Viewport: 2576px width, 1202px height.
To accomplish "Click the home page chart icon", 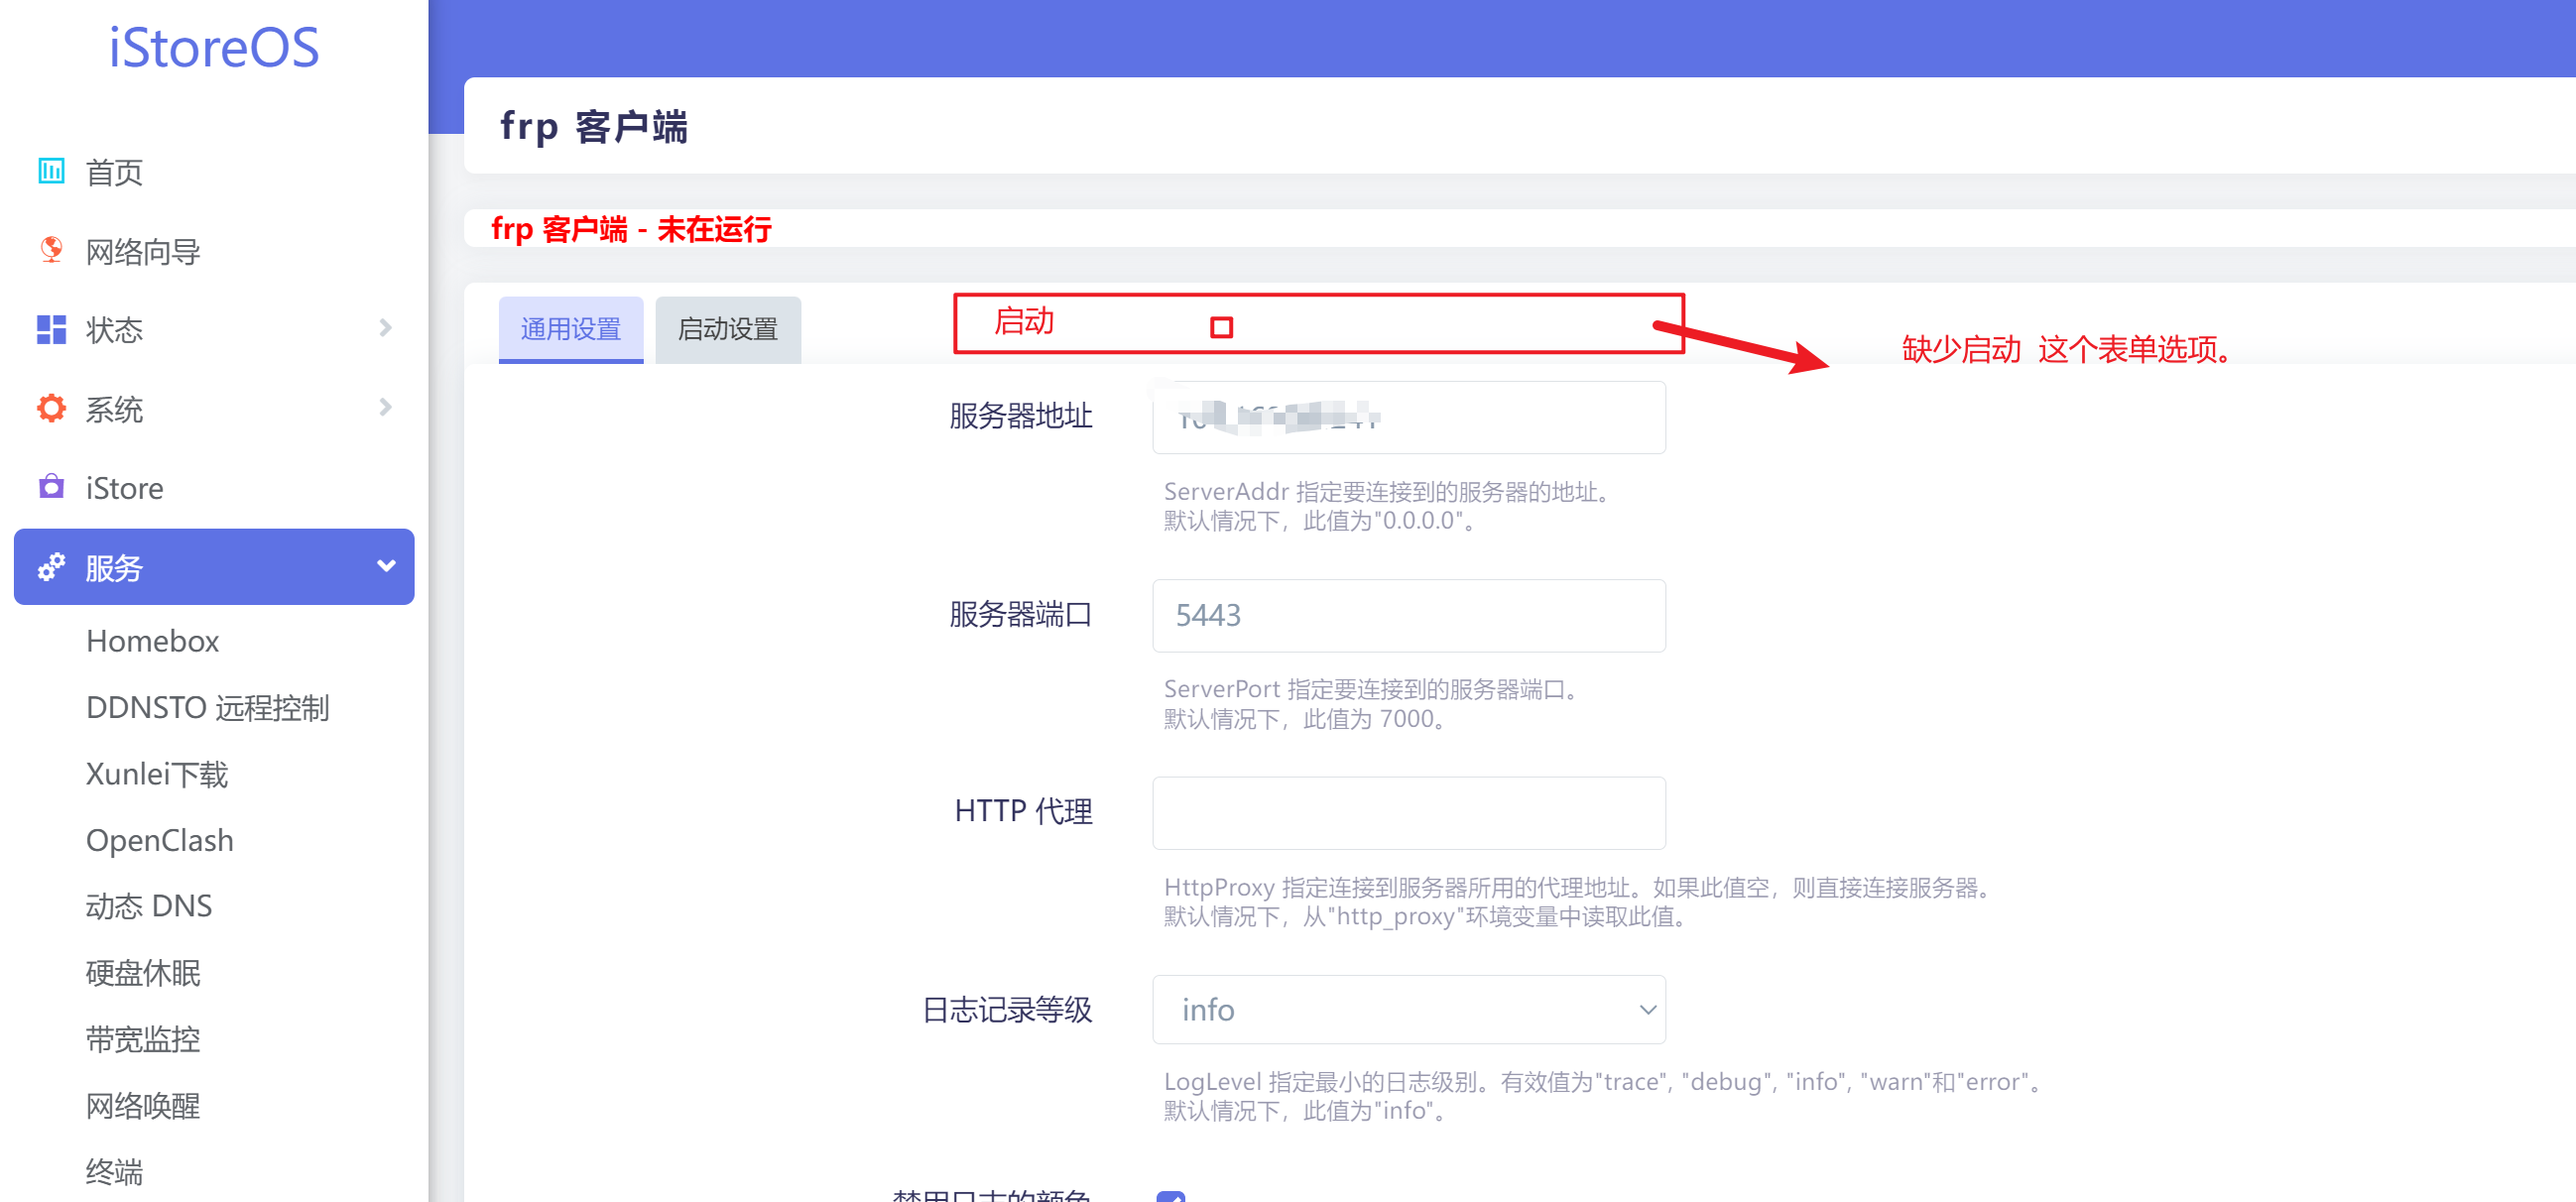I will (x=51, y=171).
